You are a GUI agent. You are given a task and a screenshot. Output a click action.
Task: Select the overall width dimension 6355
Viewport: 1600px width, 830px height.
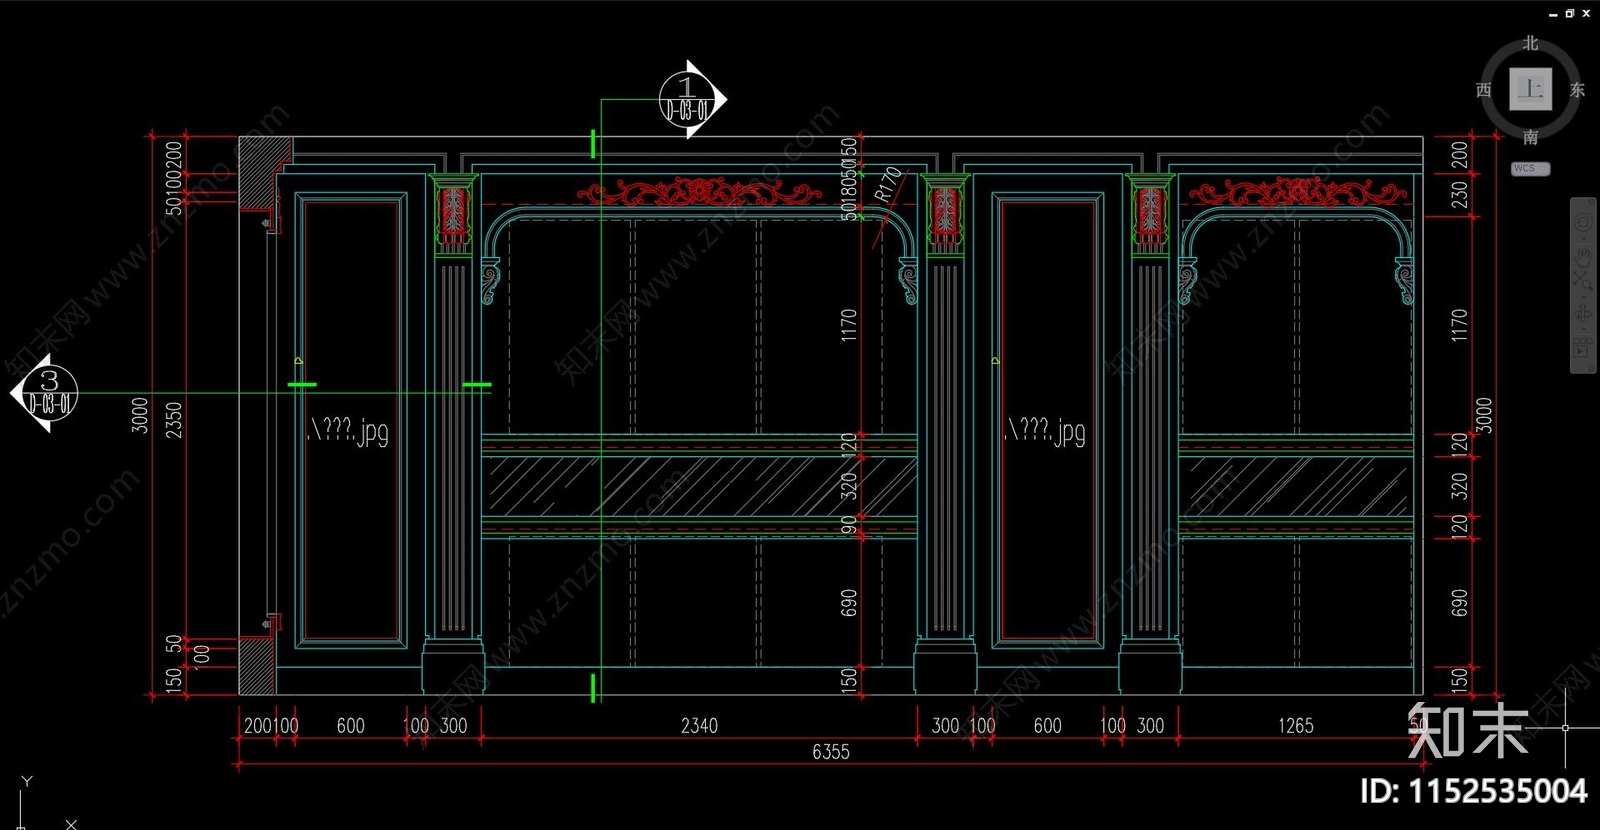[831, 751]
